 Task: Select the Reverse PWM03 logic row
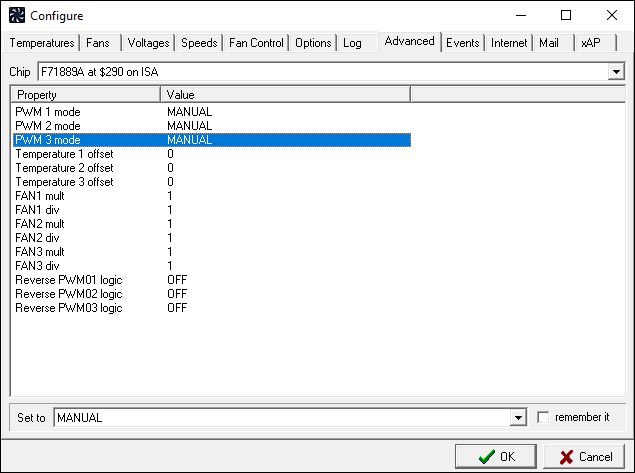pyautogui.click(x=212, y=308)
